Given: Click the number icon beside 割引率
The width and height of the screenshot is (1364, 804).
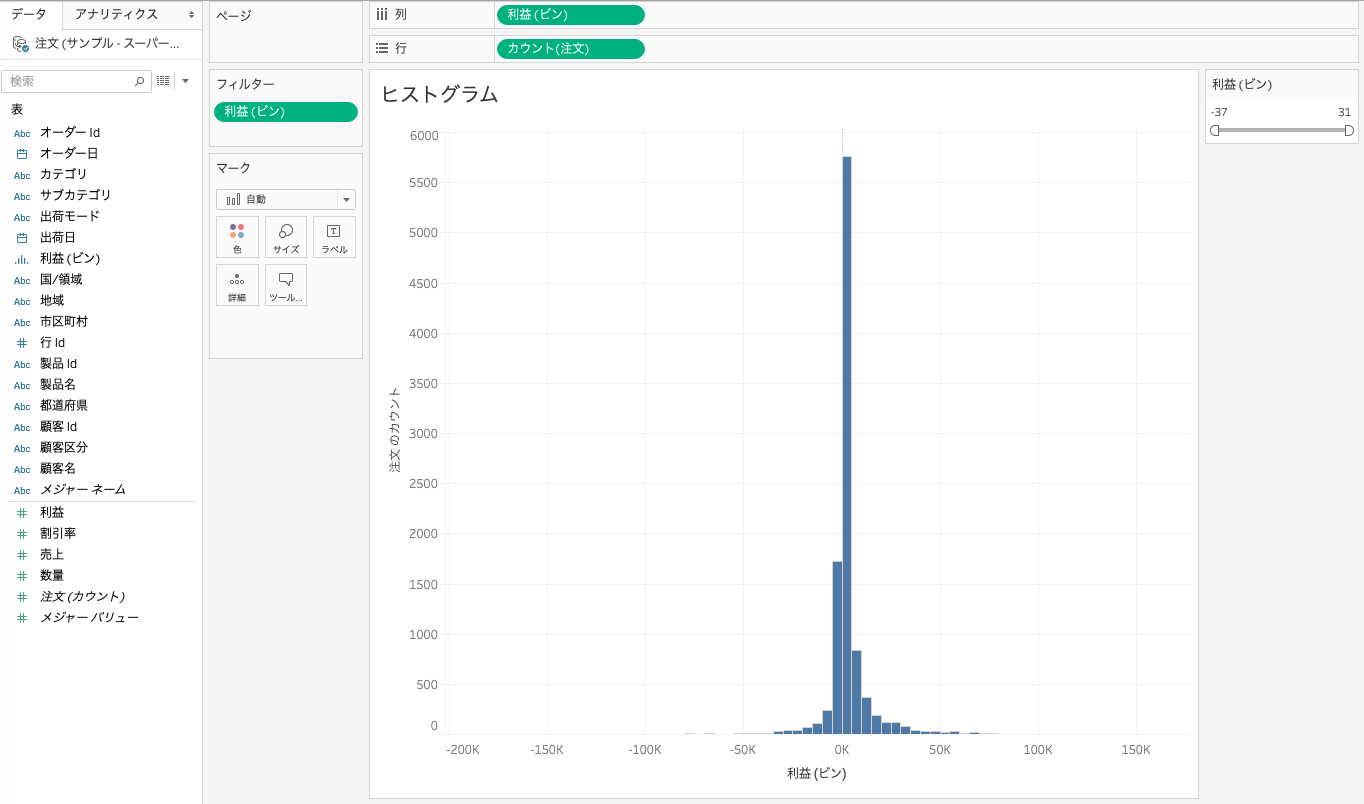Looking at the screenshot, I should click(22, 534).
